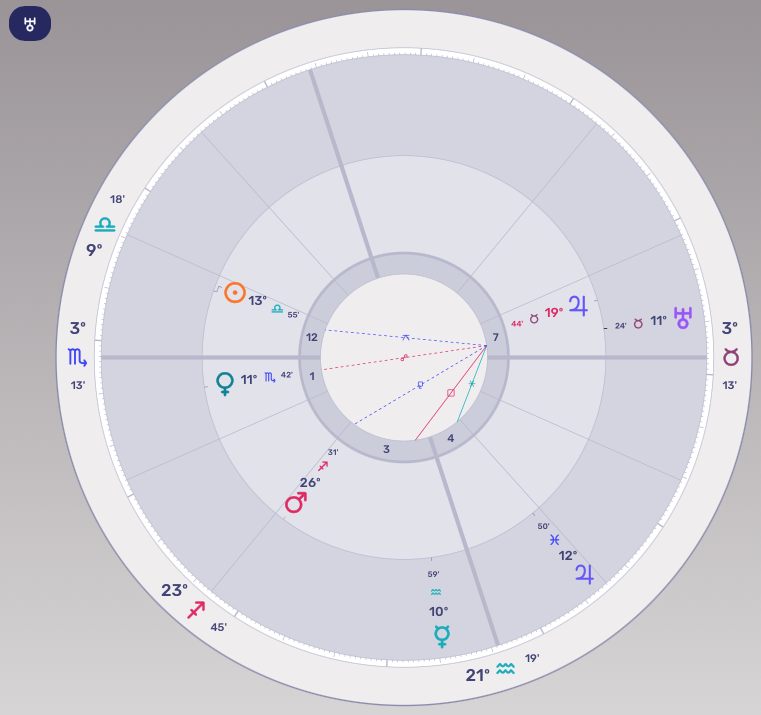Click the Sagittarius cusp sign at 23°

tap(197, 609)
